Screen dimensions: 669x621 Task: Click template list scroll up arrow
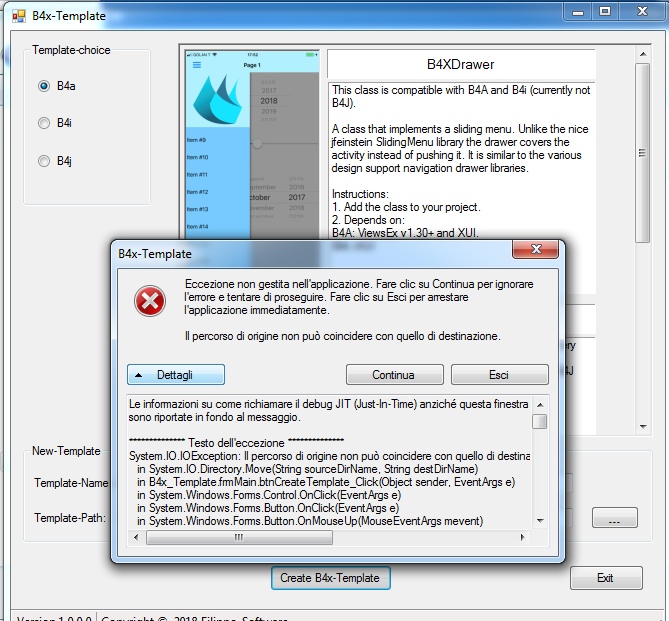pyautogui.click(x=643, y=54)
